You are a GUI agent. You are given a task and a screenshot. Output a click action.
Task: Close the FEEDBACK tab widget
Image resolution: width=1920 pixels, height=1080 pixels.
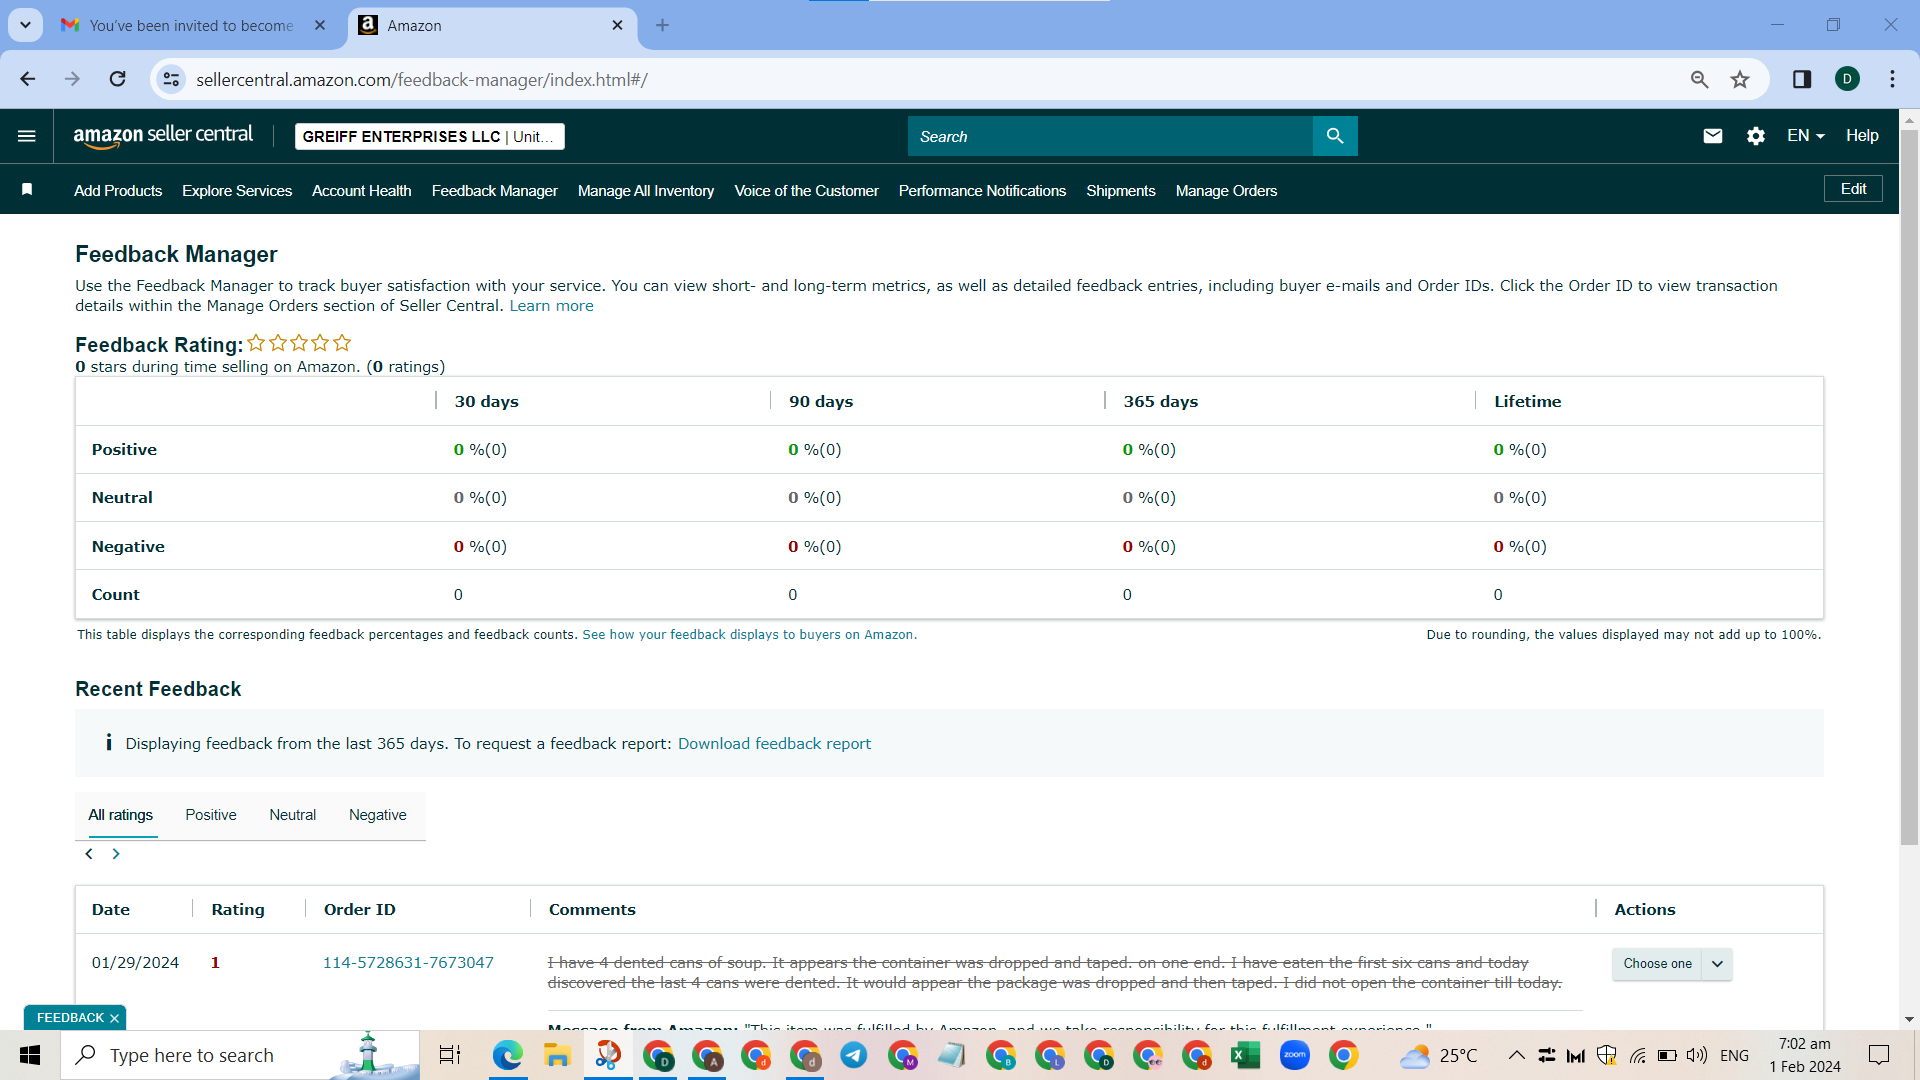click(x=114, y=1019)
